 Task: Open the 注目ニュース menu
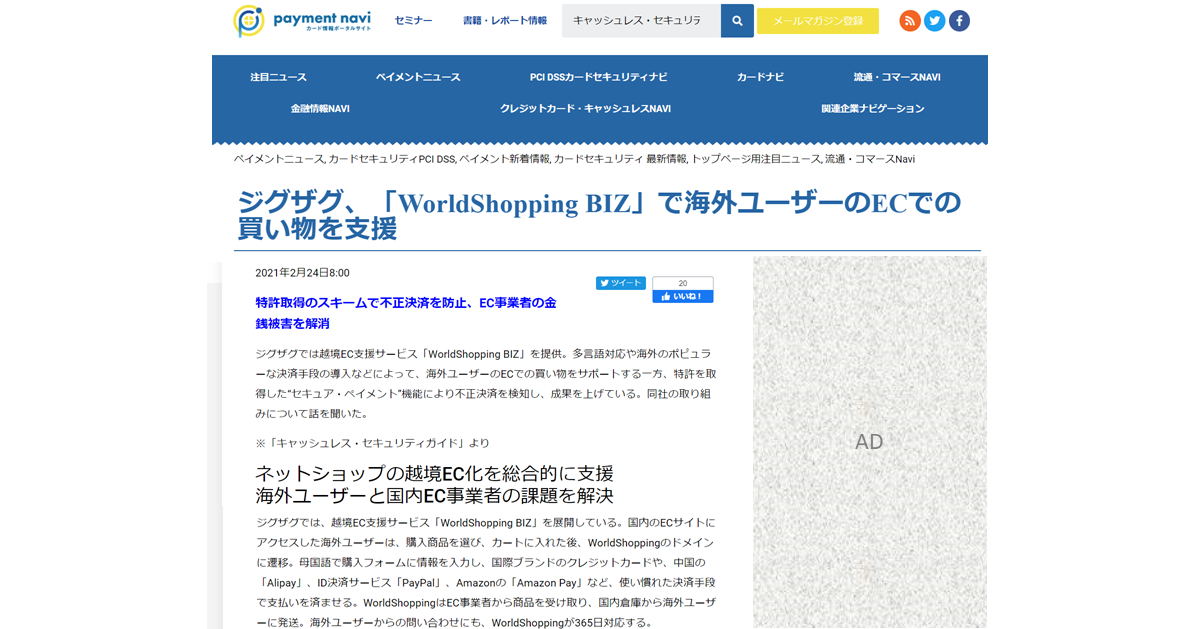(x=279, y=77)
